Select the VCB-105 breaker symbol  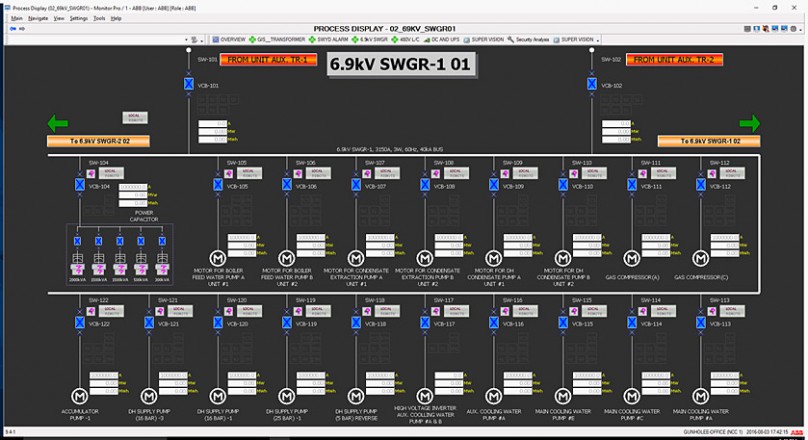point(218,184)
